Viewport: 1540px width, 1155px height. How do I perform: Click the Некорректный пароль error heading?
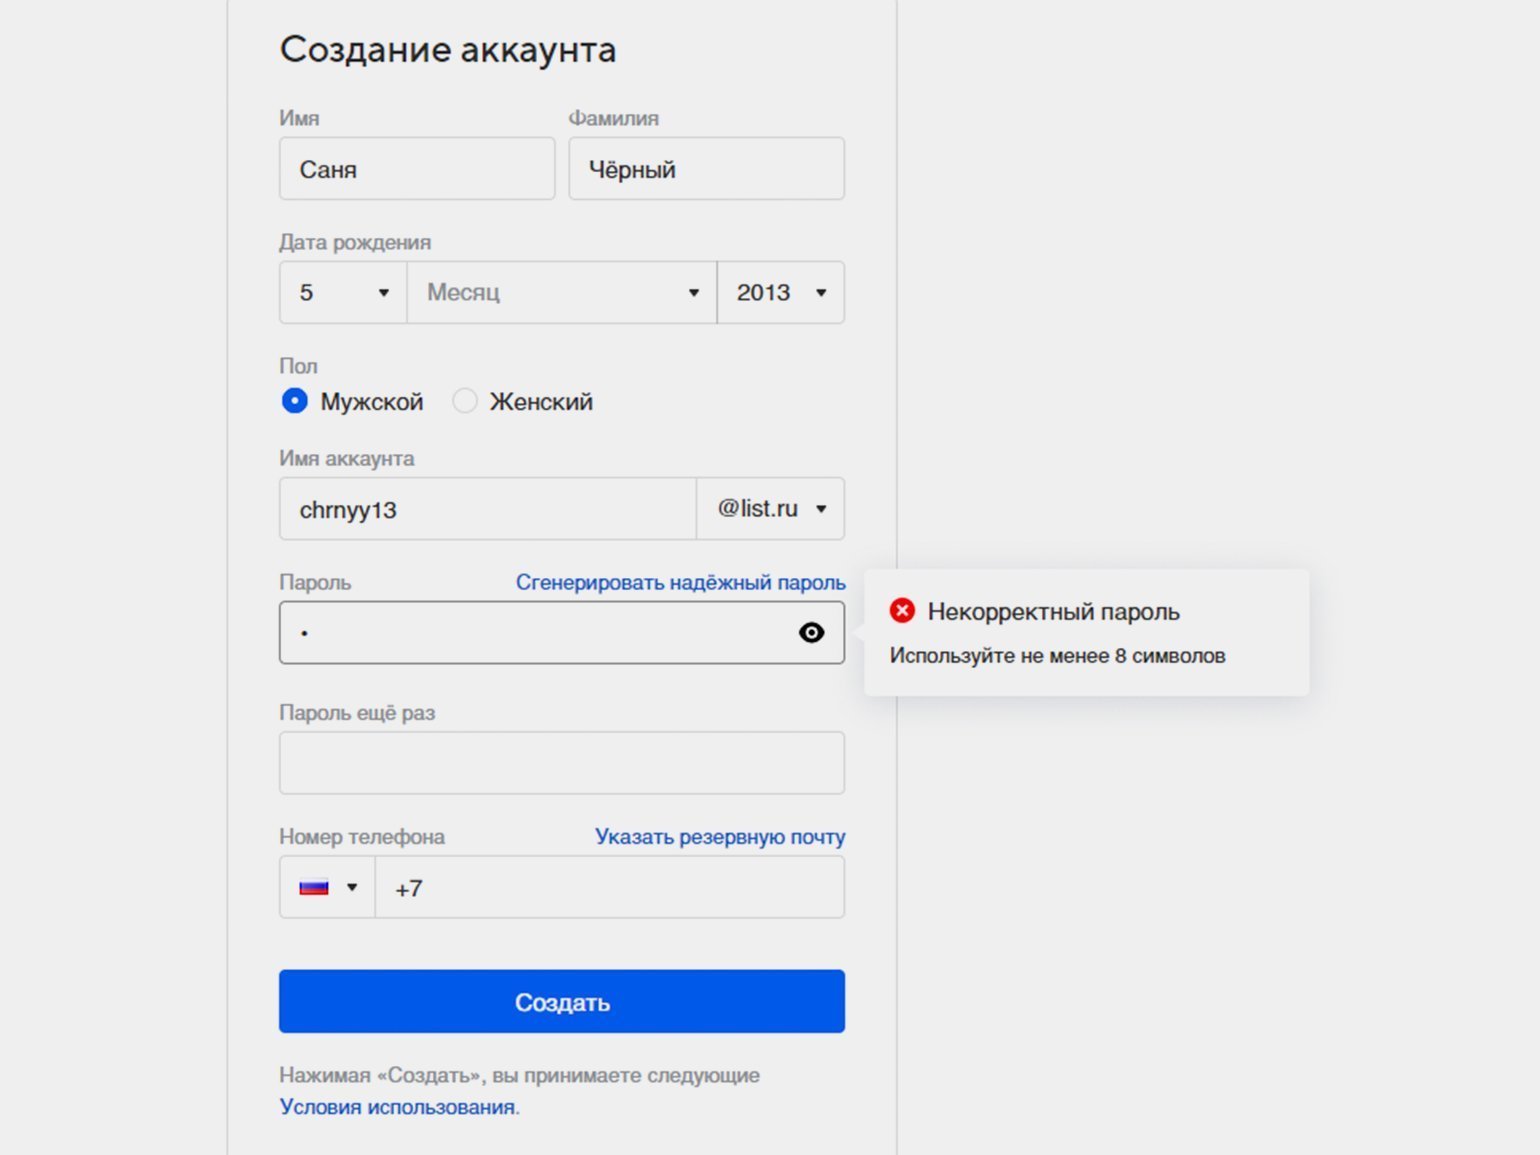pyautogui.click(x=1054, y=611)
